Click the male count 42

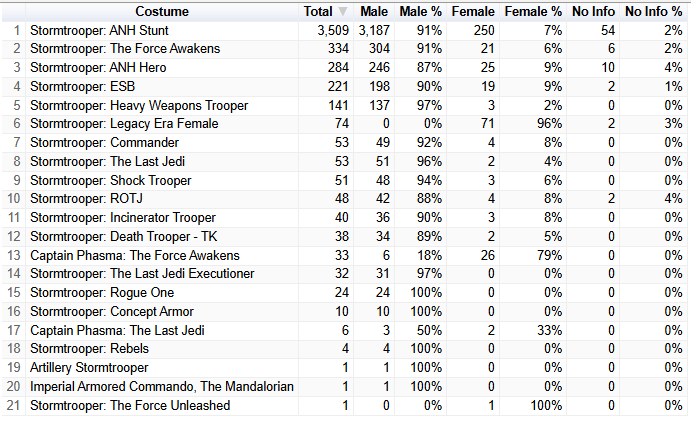[383, 199]
